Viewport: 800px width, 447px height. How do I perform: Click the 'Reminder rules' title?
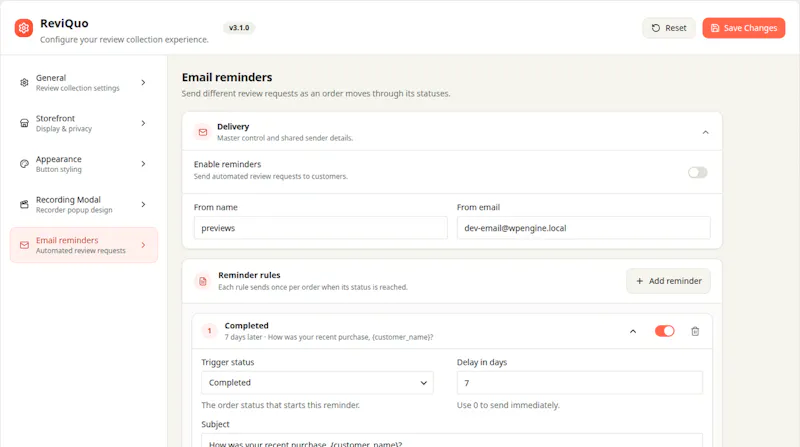click(x=249, y=275)
